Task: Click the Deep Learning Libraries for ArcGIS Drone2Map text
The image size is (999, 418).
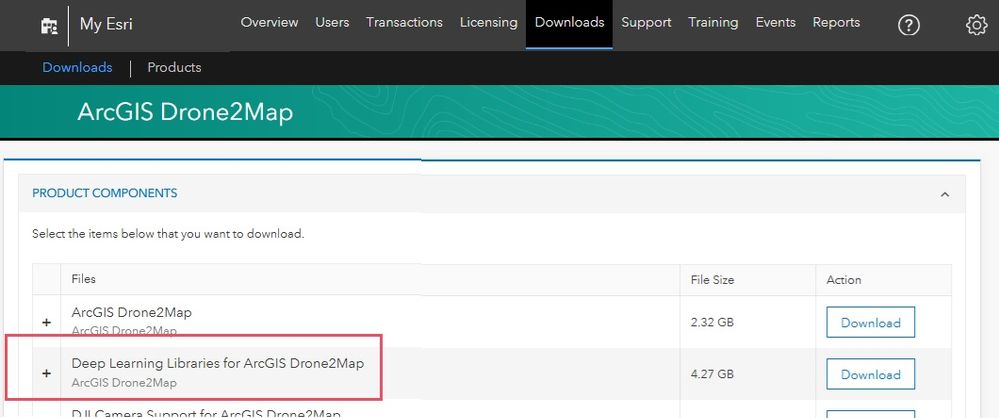Action: click(218, 364)
